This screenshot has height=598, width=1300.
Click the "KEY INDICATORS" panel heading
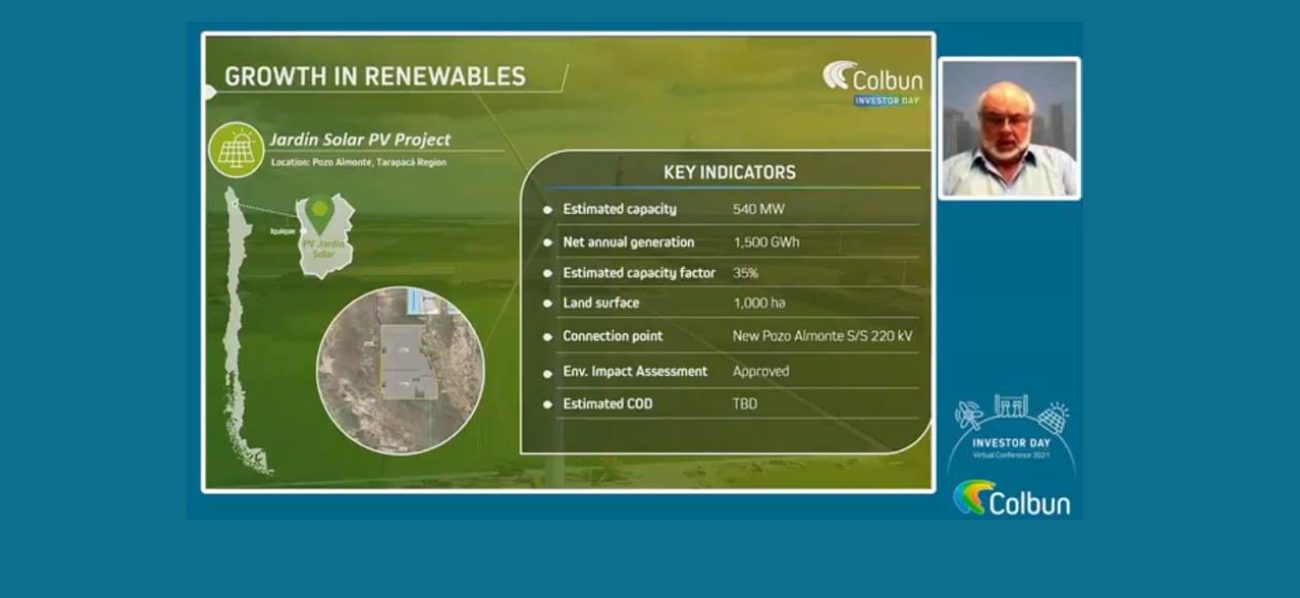730,172
